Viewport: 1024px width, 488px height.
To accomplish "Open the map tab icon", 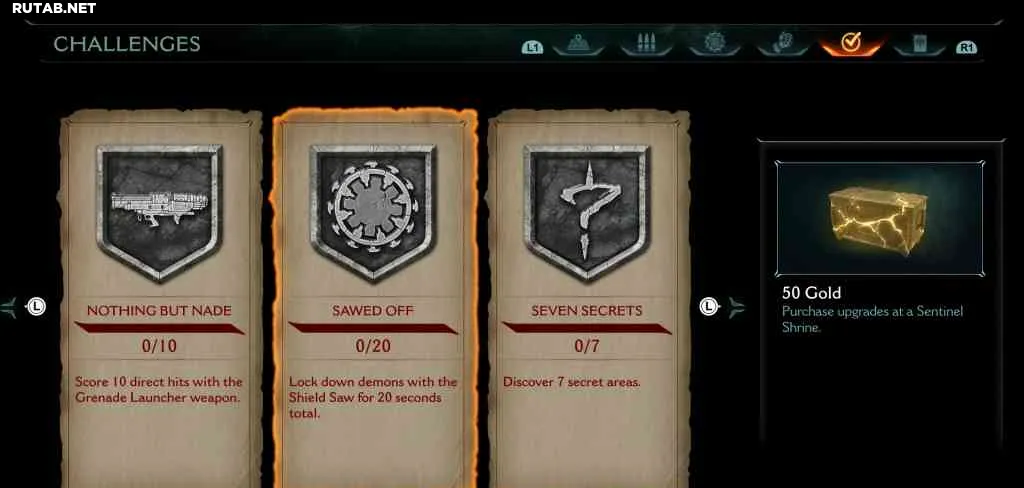I will point(578,44).
